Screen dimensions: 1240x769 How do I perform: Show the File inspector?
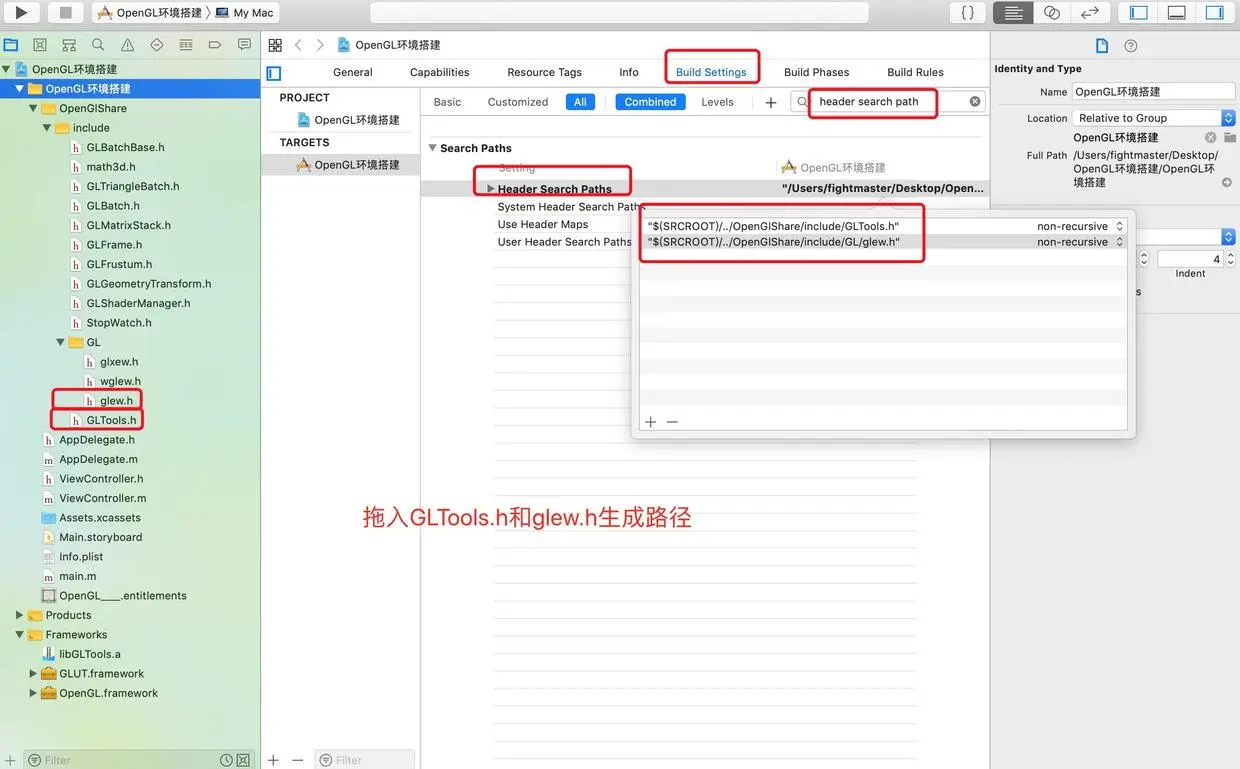click(x=1102, y=46)
